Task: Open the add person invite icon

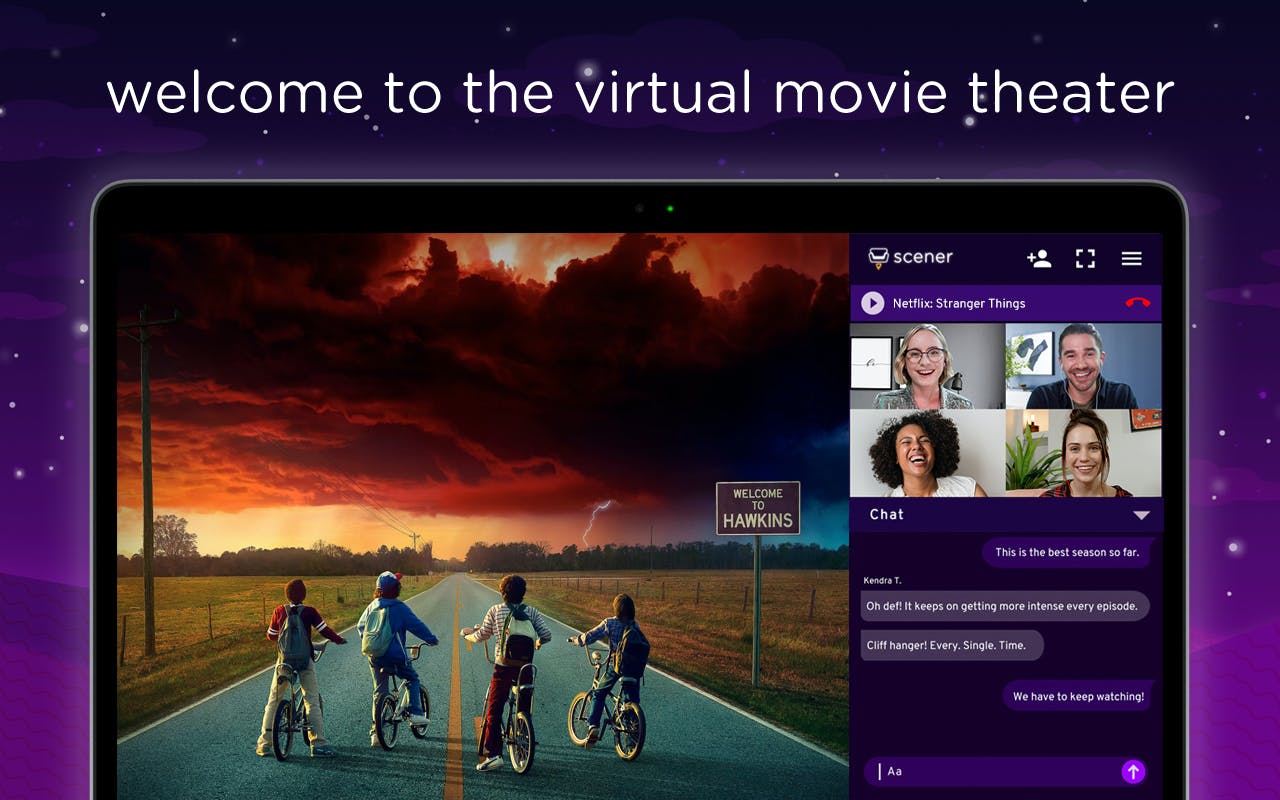Action: coord(1039,259)
